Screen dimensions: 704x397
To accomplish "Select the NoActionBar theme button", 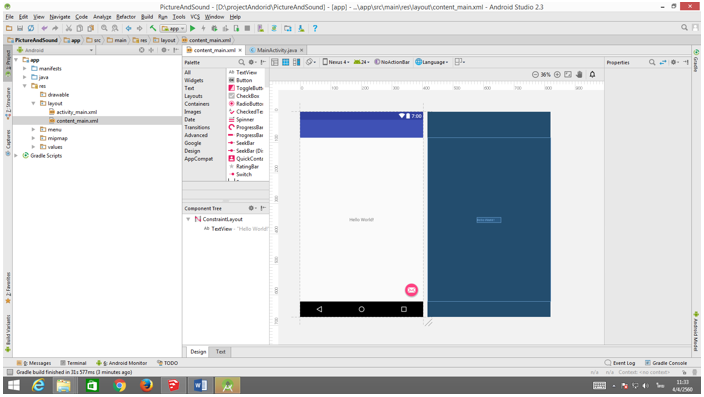I will 392,62.
